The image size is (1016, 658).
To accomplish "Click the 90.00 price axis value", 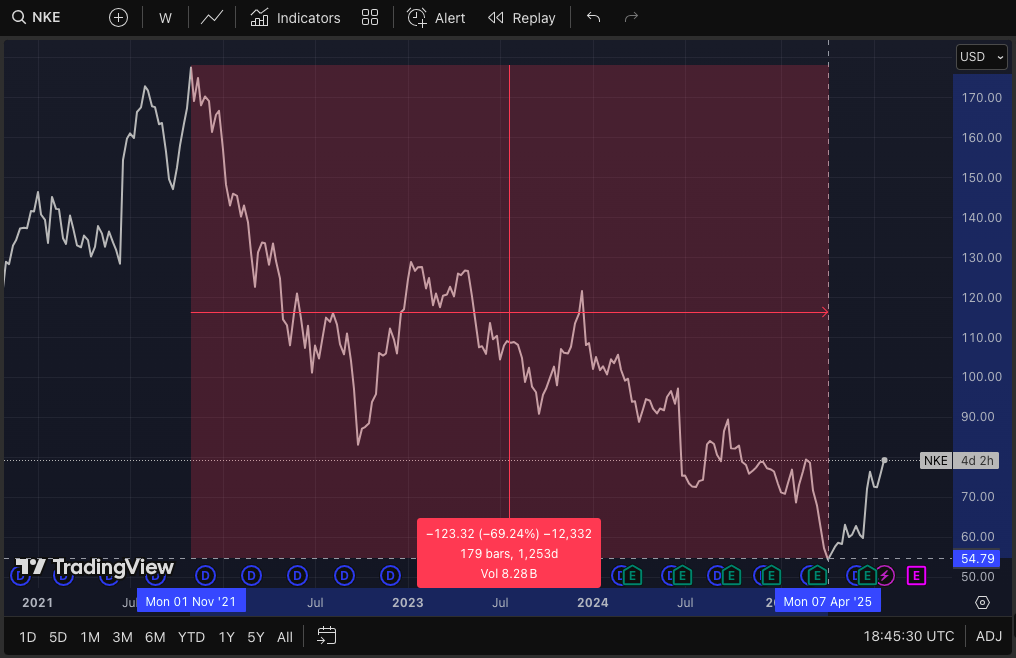I will [978, 417].
